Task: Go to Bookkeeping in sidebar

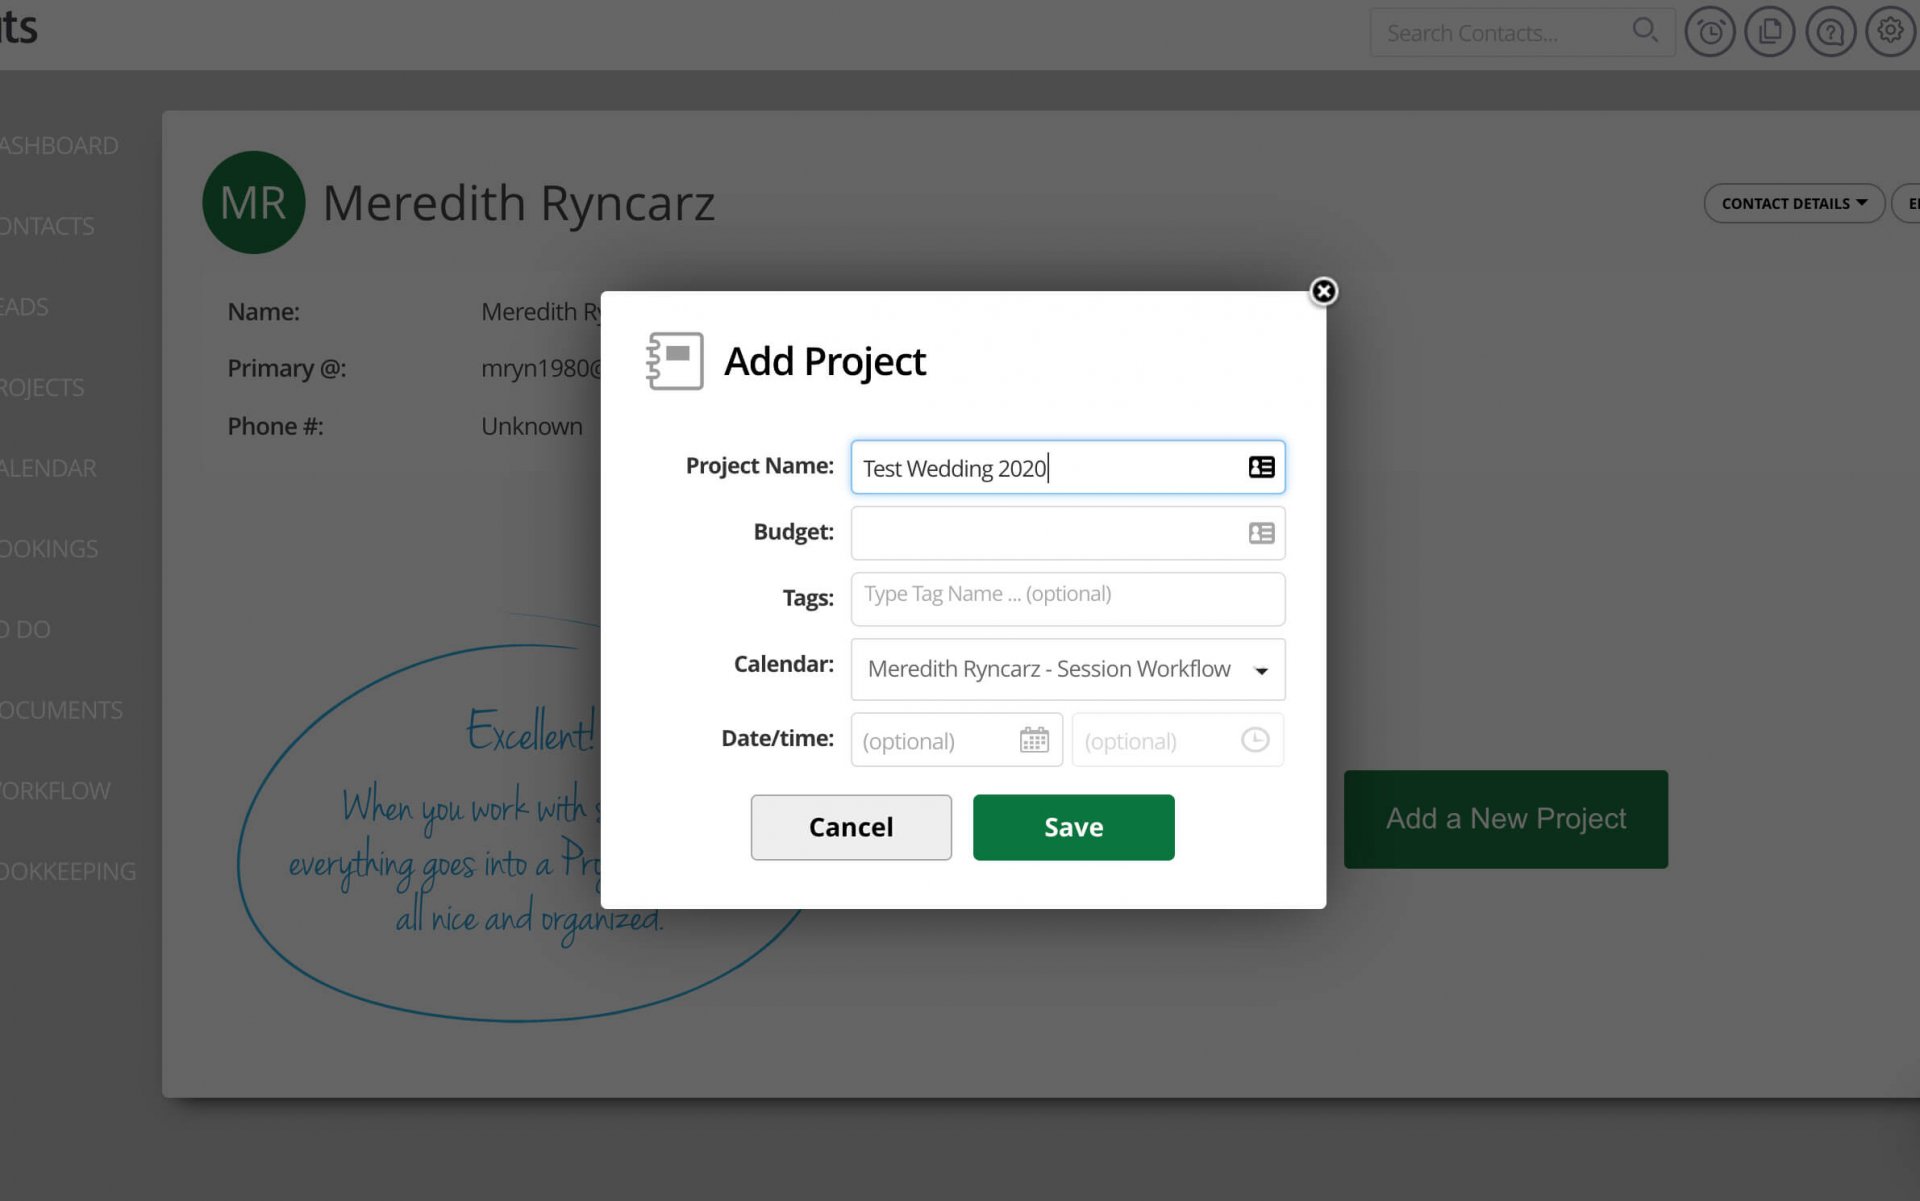Action: (67, 872)
